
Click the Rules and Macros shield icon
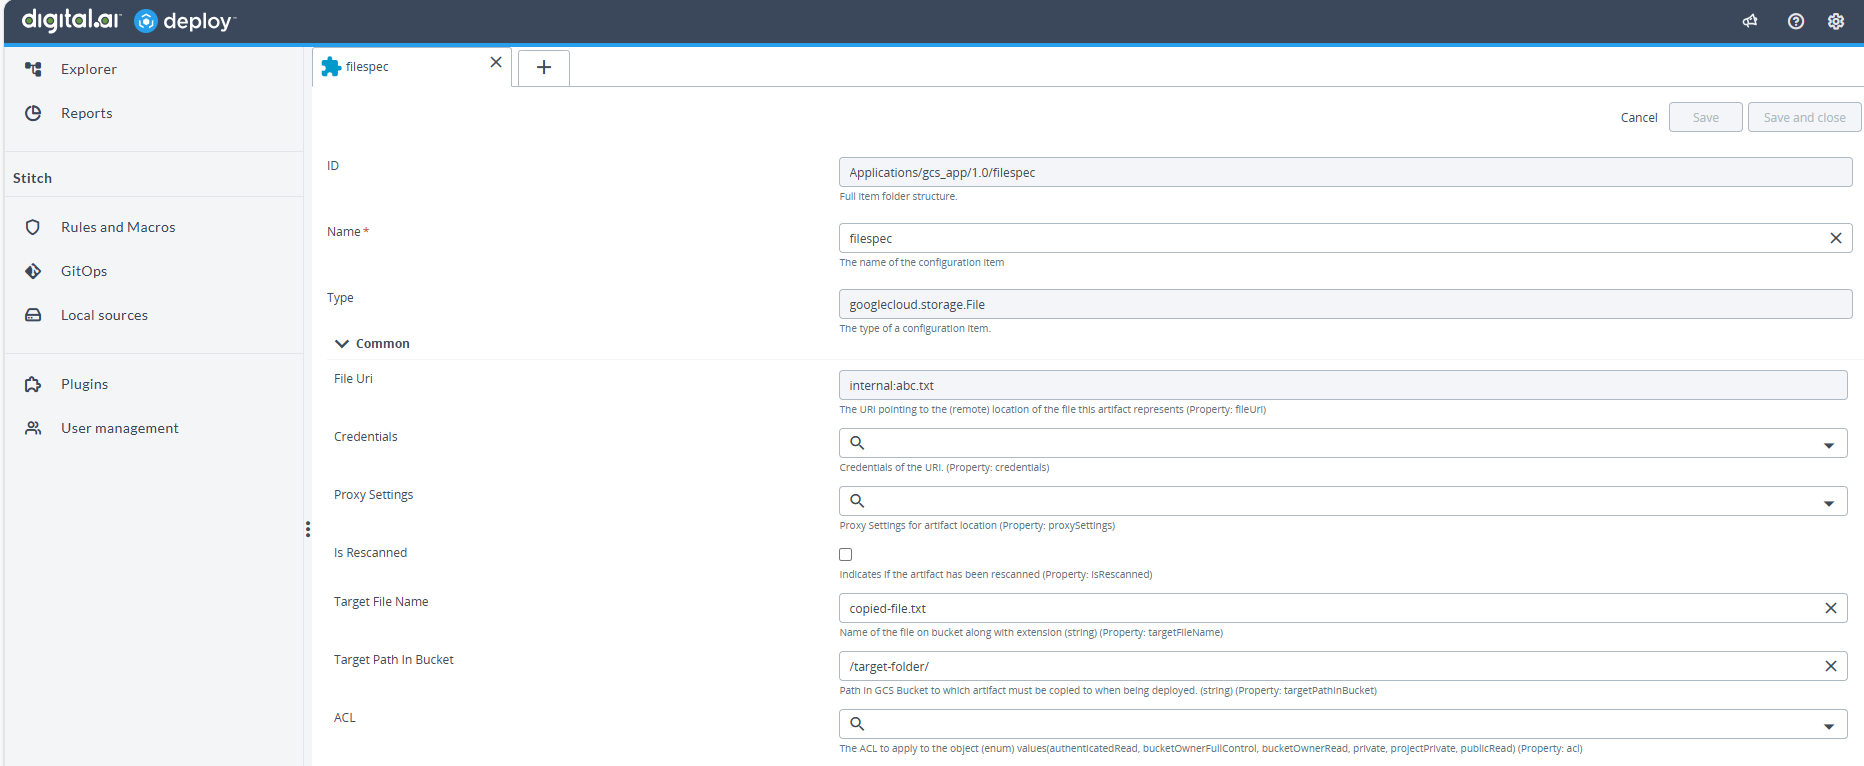click(33, 227)
